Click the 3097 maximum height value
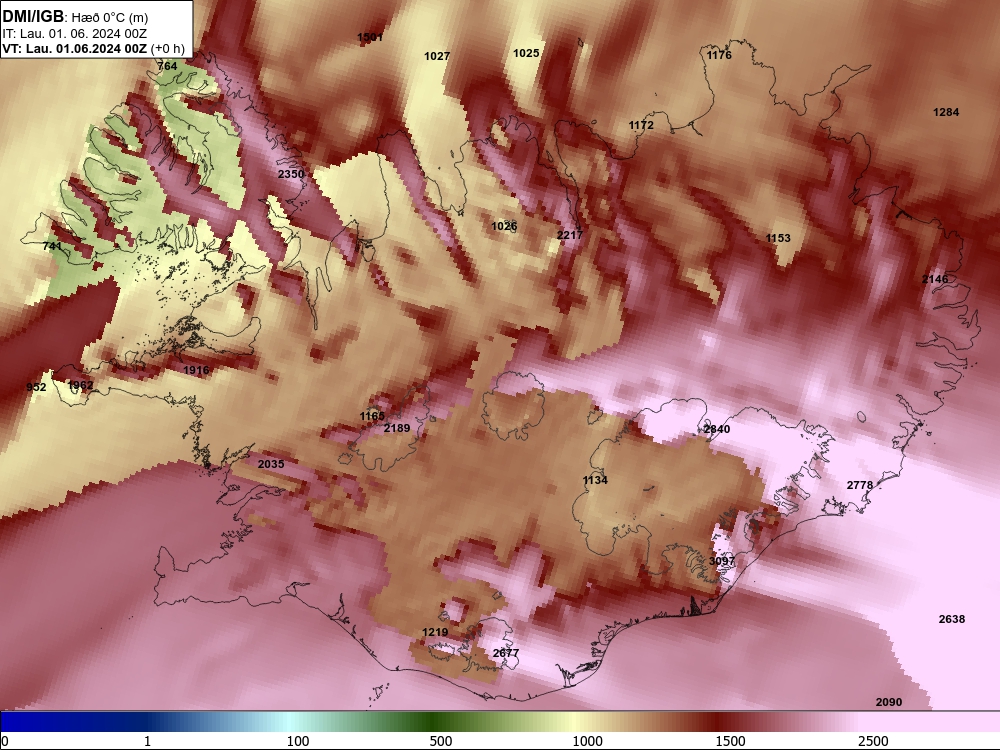 click(x=721, y=561)
